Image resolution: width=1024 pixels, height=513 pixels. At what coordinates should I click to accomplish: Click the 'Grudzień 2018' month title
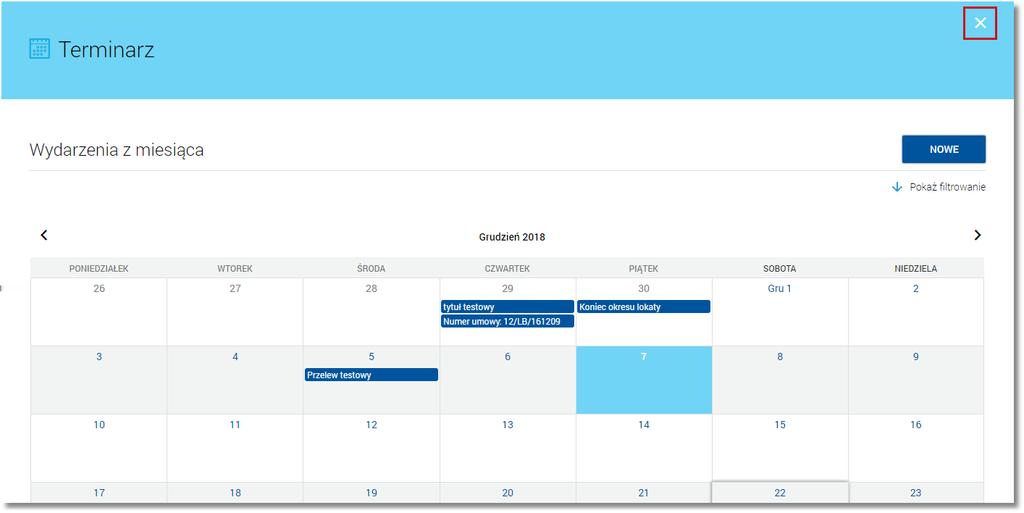pos(512,237)
